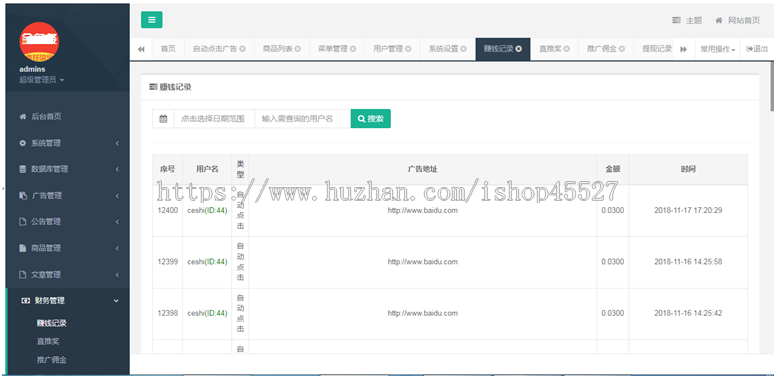Click the page vertical scrollbar
This screenshot has width=776, height=378.
coord(773,86)
